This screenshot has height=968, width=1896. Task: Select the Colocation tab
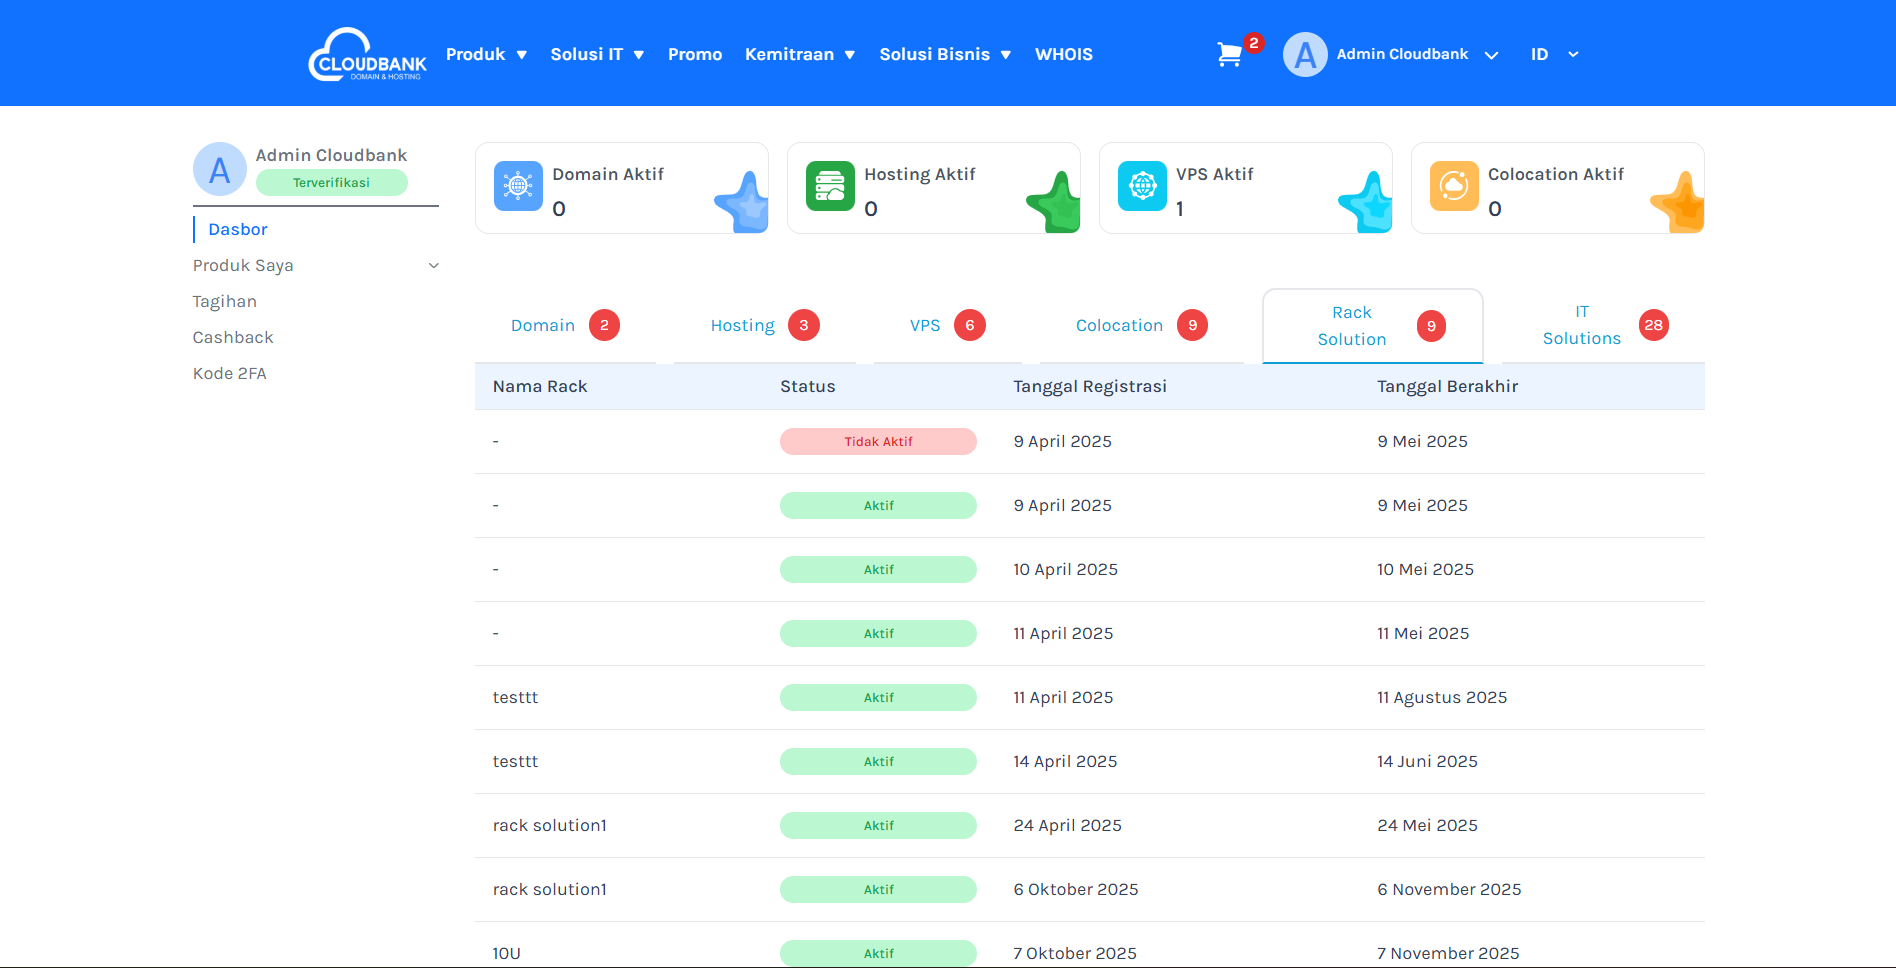point(1119,326)
